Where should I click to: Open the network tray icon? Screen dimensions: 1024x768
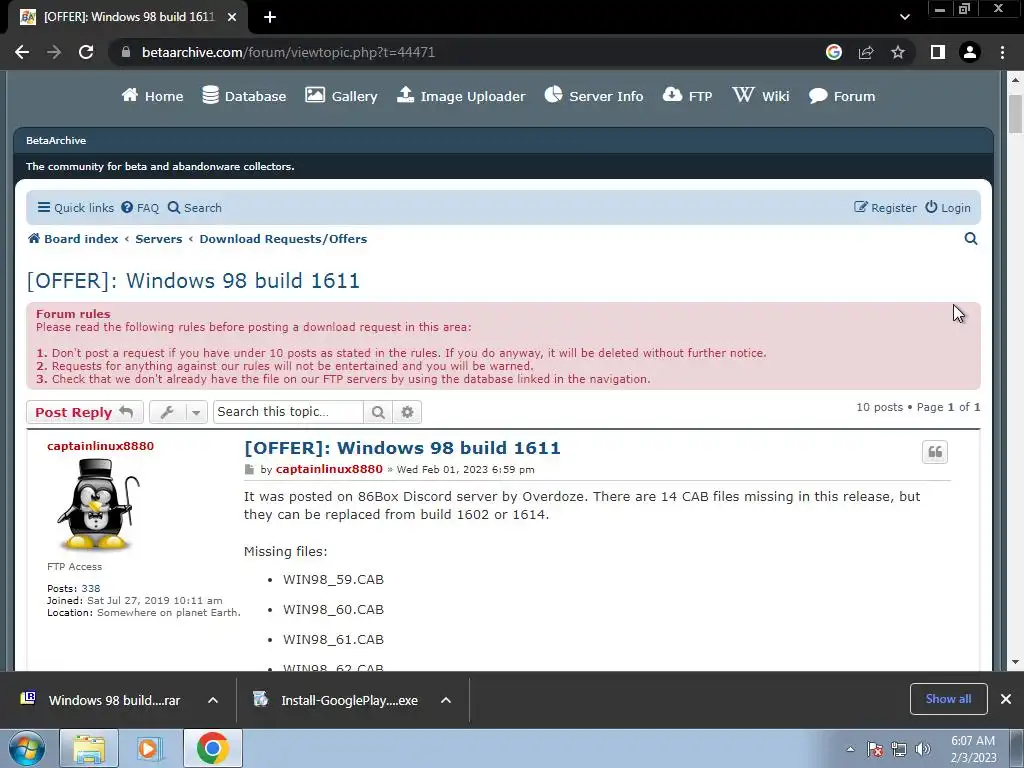coord(899,749)
